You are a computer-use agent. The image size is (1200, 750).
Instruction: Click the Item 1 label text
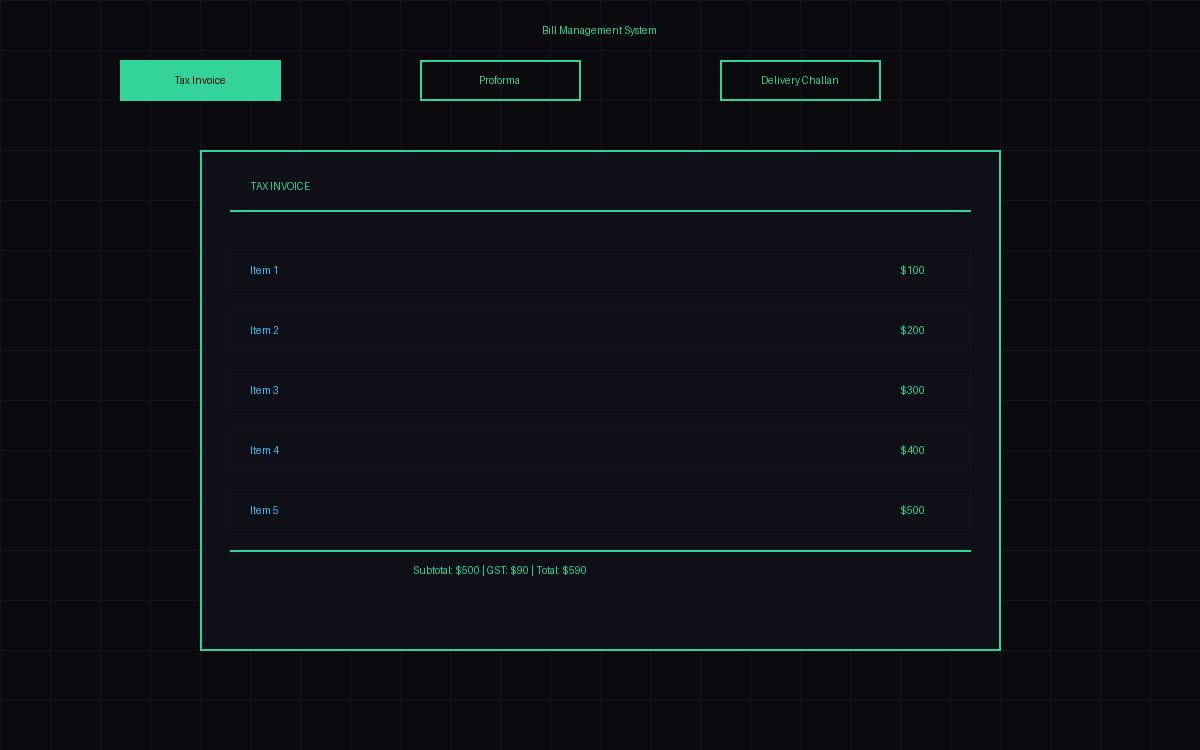(x=264, y=270)
